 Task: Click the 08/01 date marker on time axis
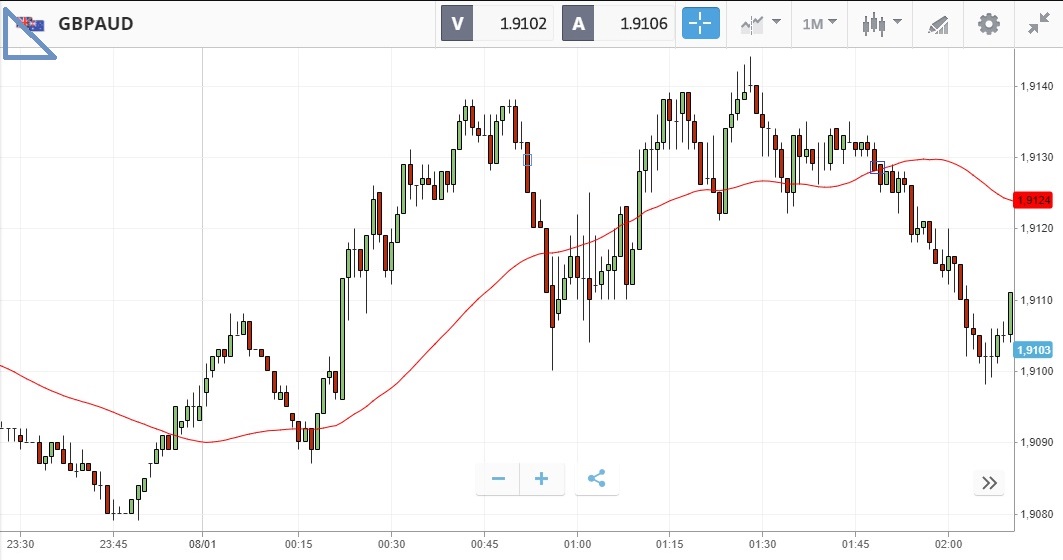tap(203, 544)
